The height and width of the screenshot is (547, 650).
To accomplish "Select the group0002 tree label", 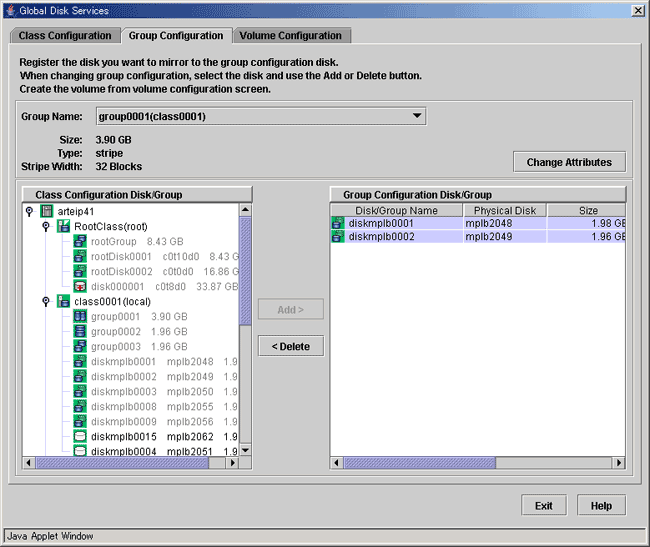I will click(139, 332).
